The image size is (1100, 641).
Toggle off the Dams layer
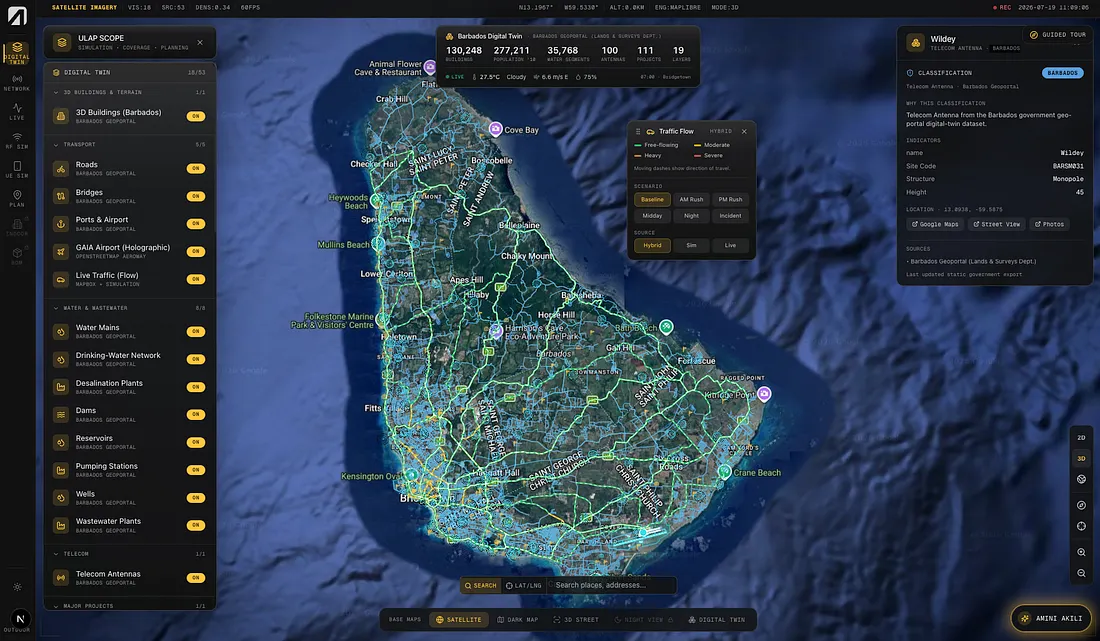pyautogui.click(x=196, y=414)
